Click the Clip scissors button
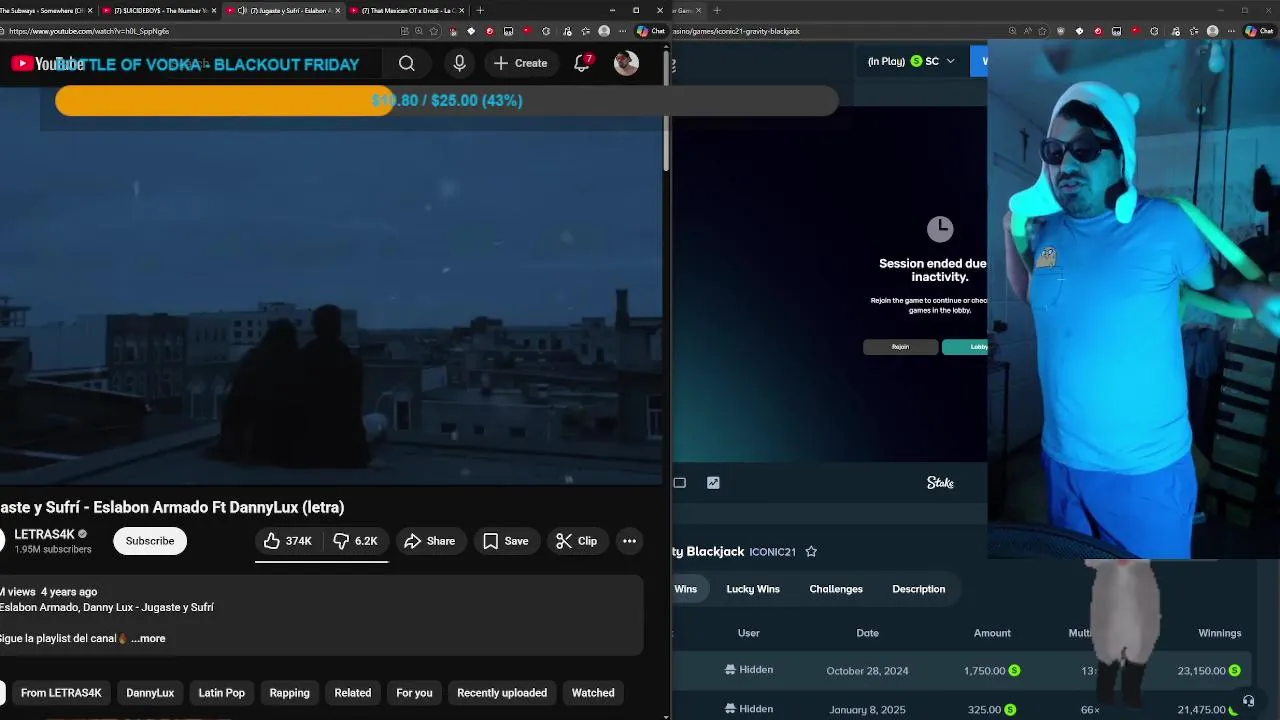This screenshot has height=720, width=1280. pyautogui.click(x=576, y=541)
